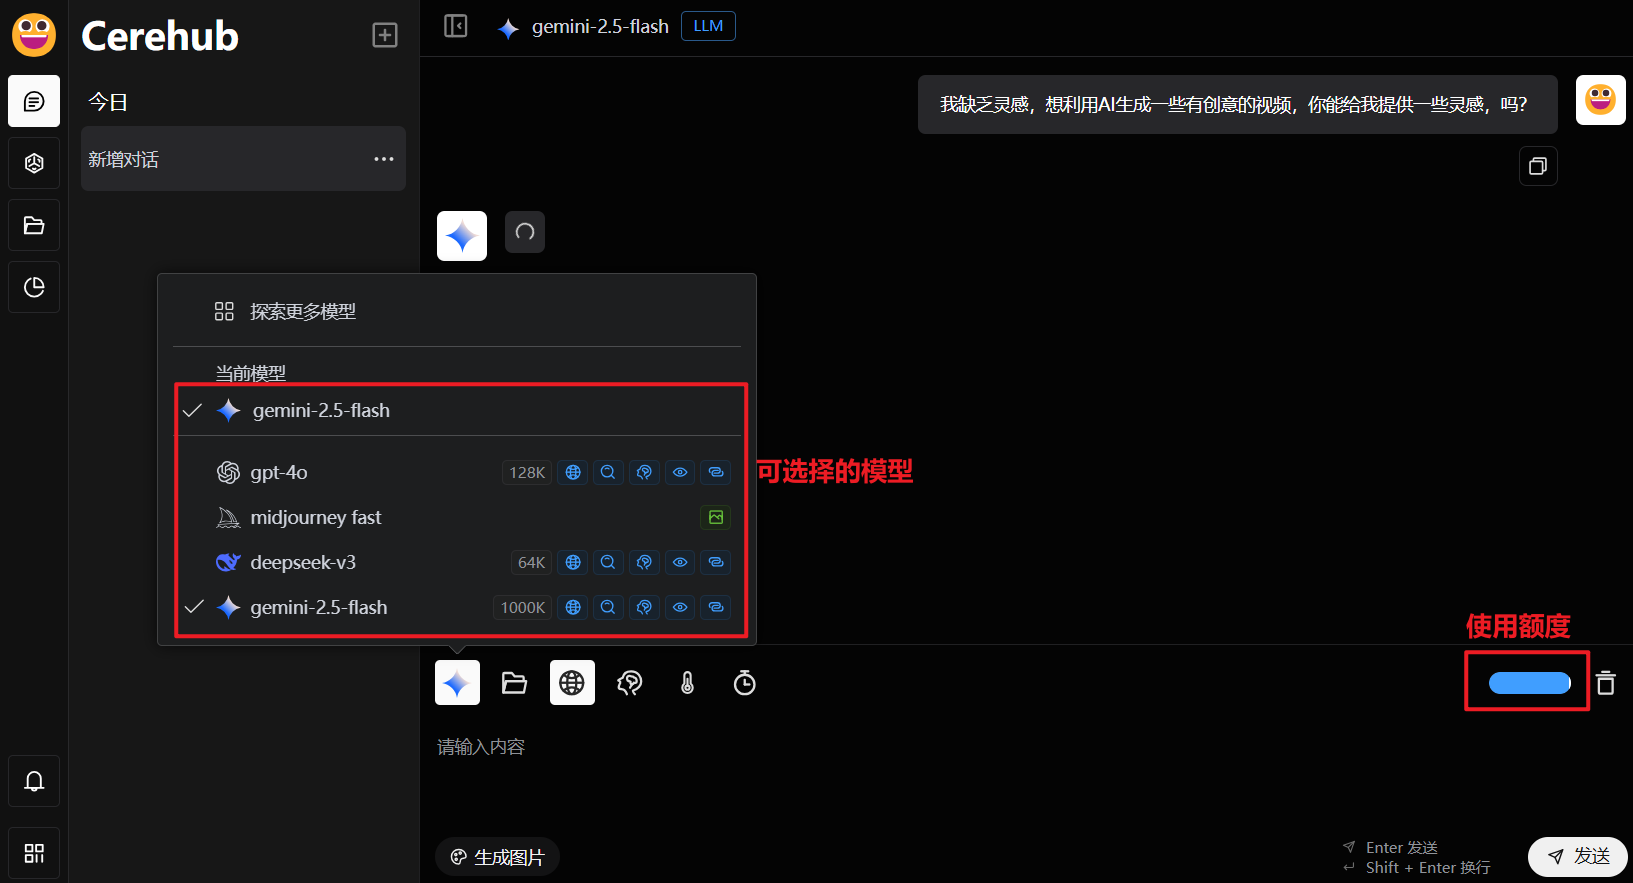Click the blue usage quota bar

point(1530,683)
